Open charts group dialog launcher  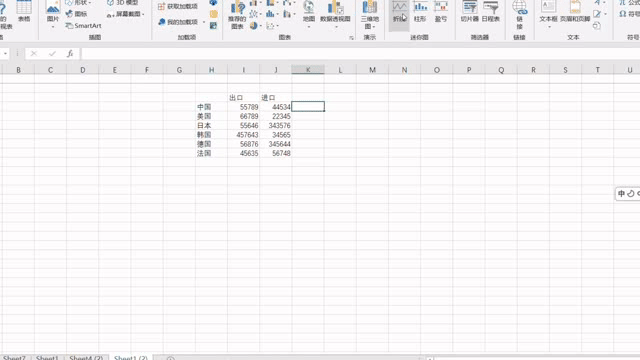(351, 38)
